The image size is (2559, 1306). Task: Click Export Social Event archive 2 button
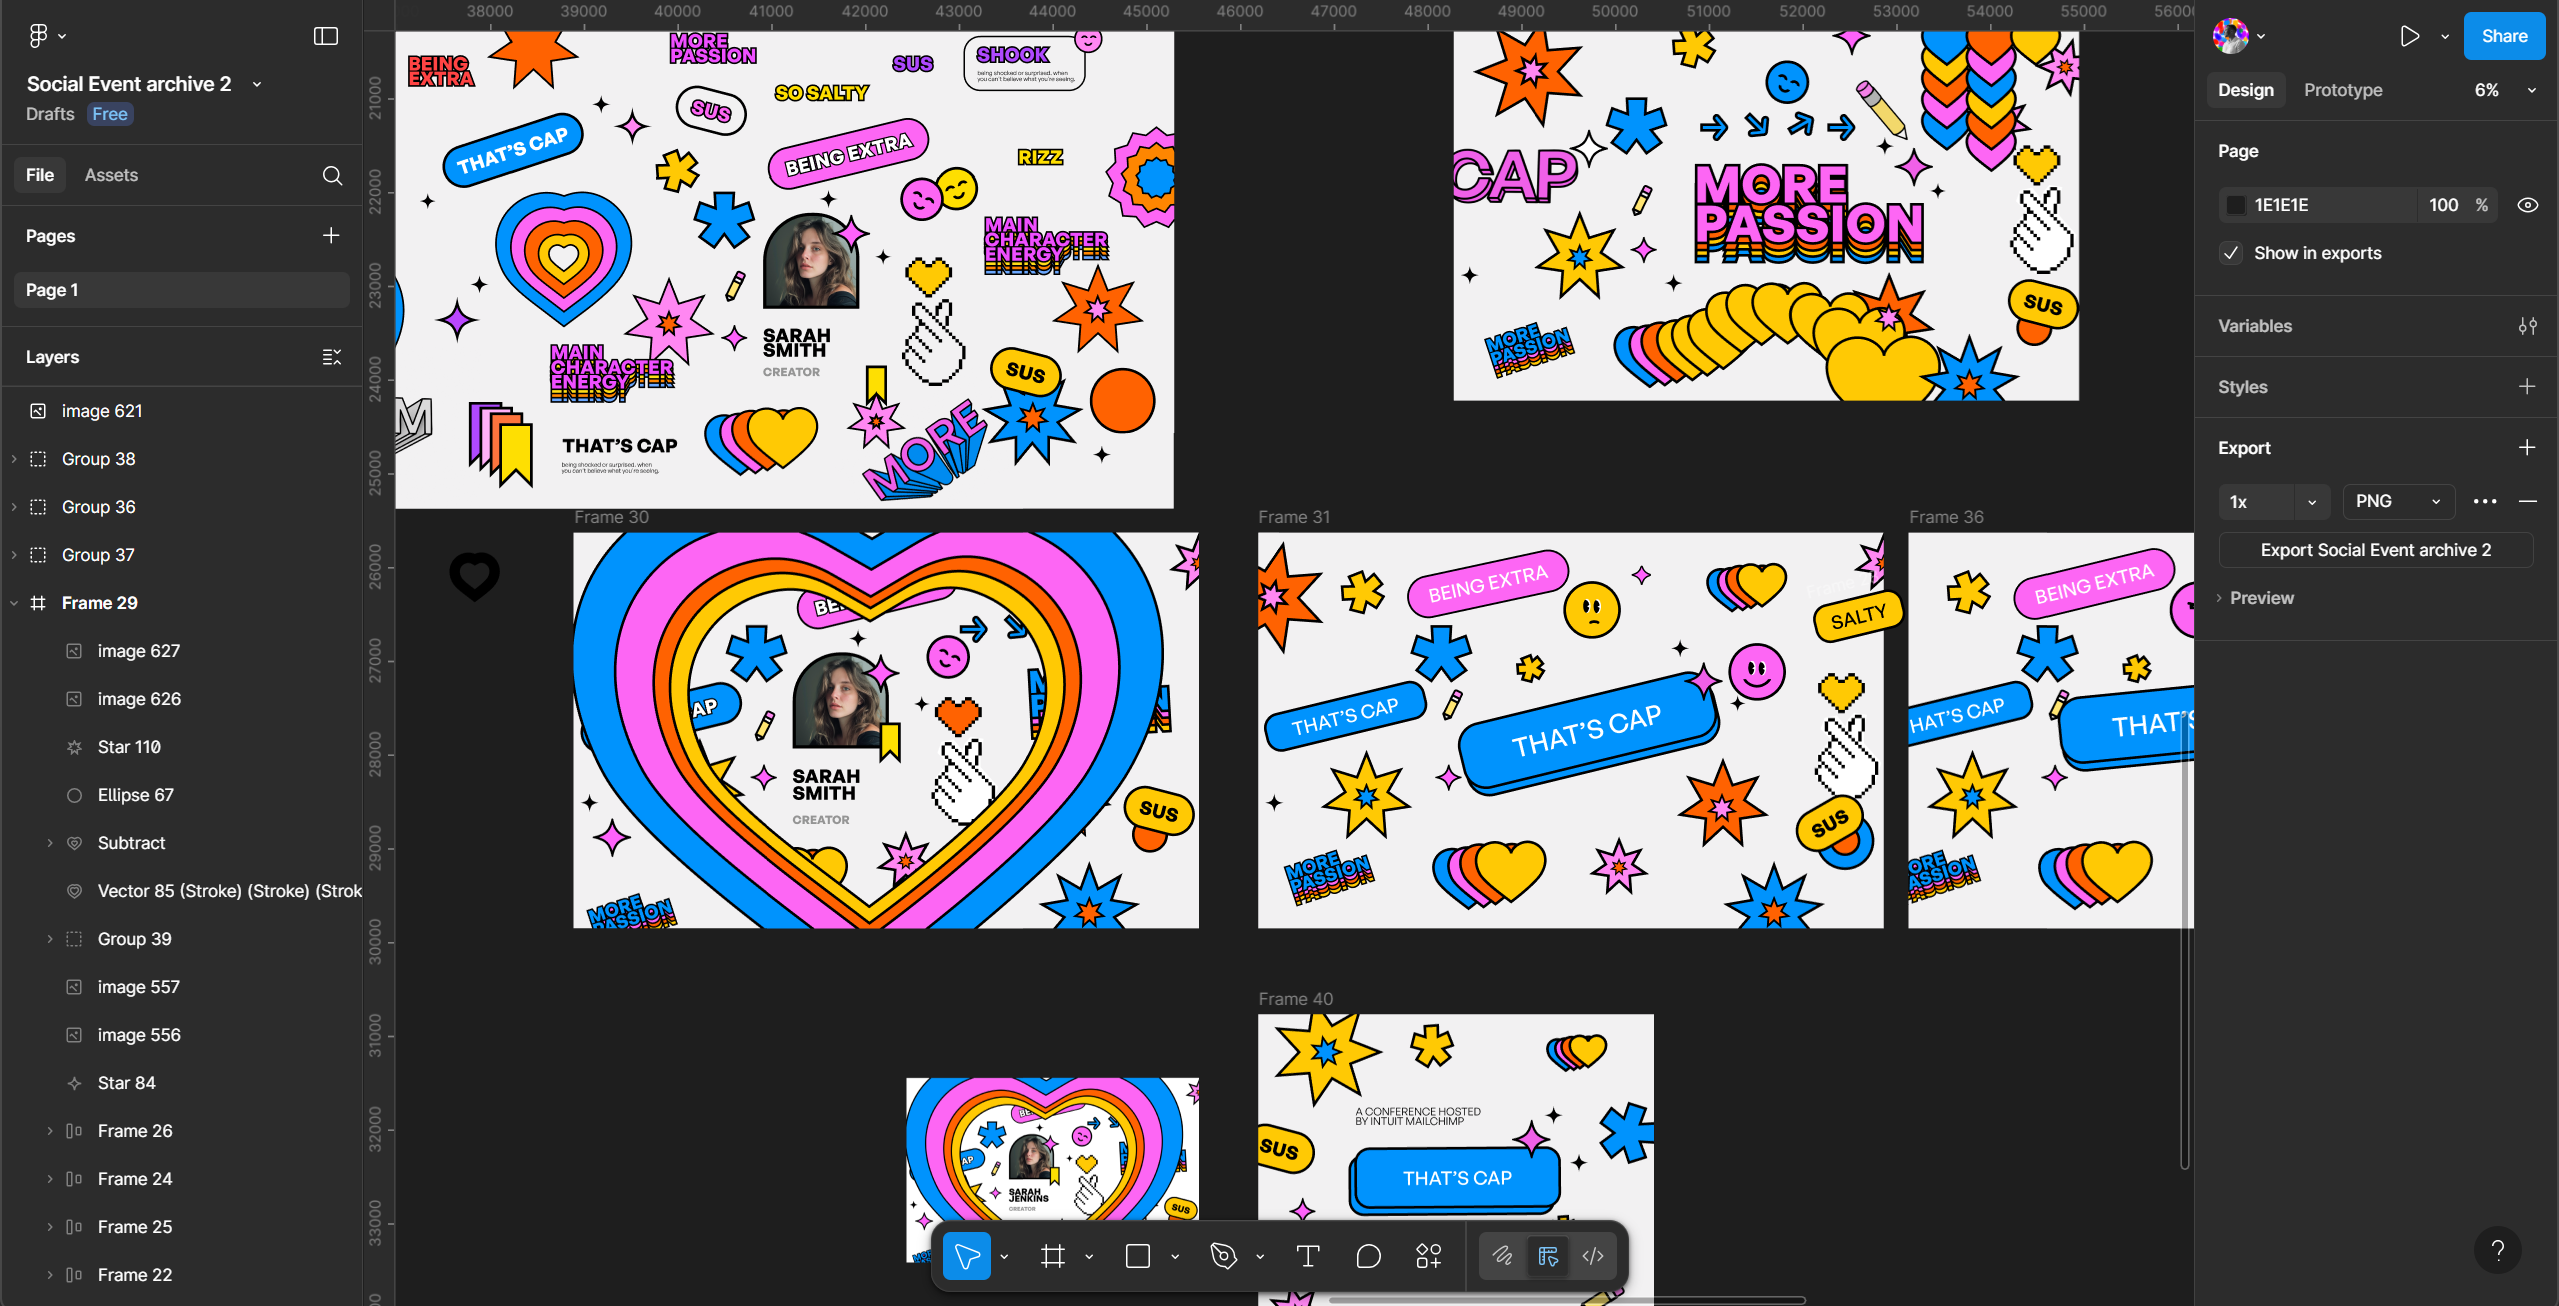pos(2375,550)
